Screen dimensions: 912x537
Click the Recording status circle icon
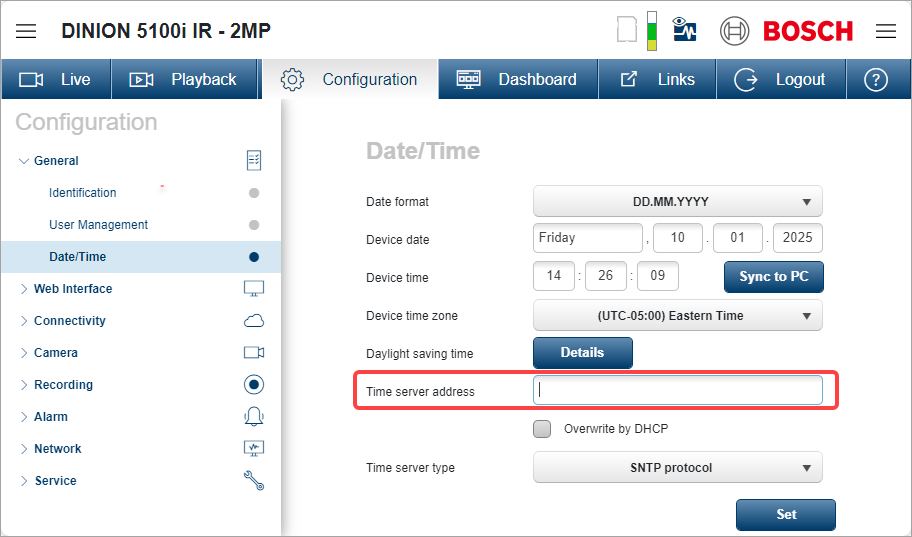[254, 385]
